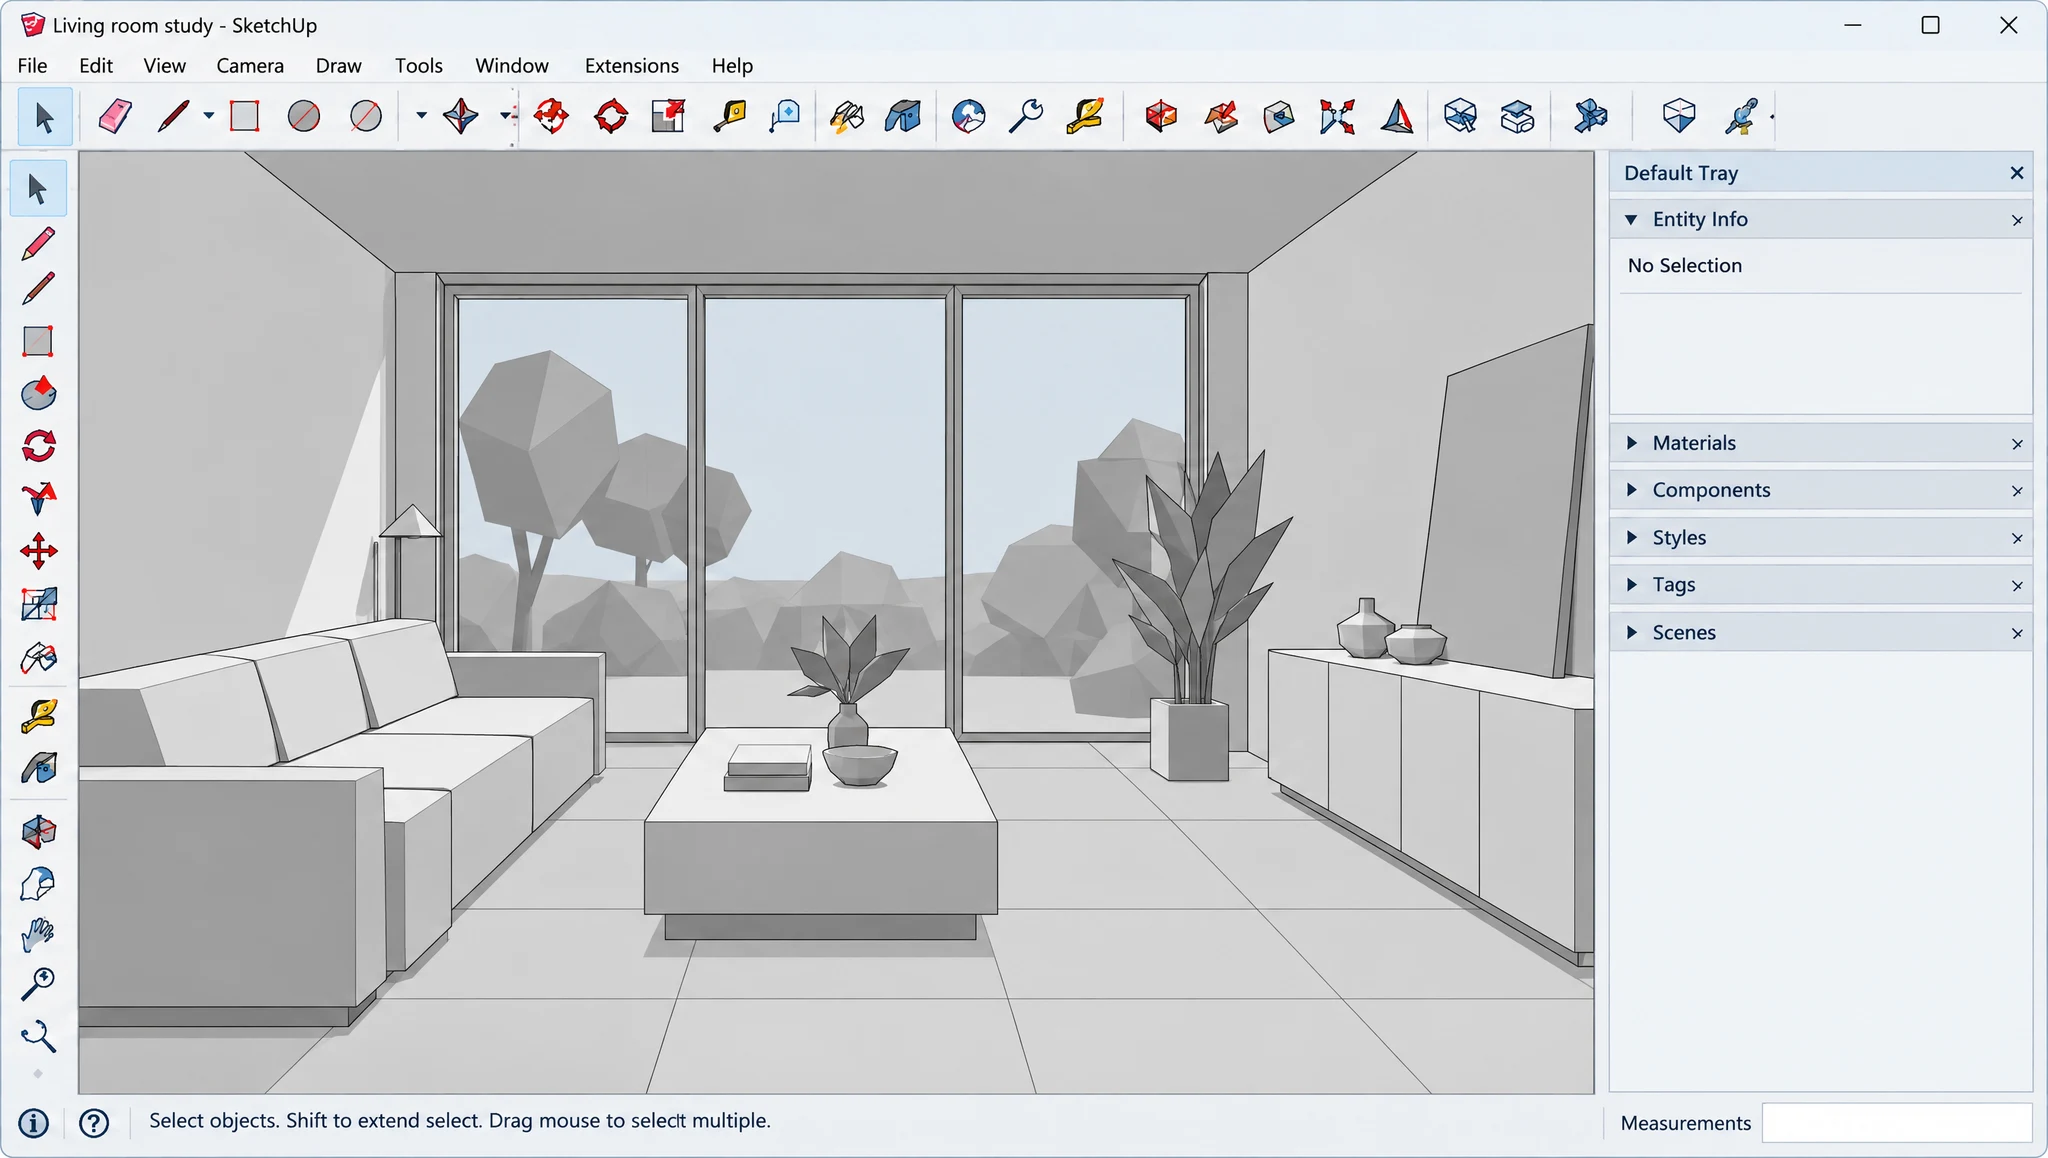Expand the Scenes panel
This screenshot has height=1158, width=2048.
click(x=1632, y=632)
